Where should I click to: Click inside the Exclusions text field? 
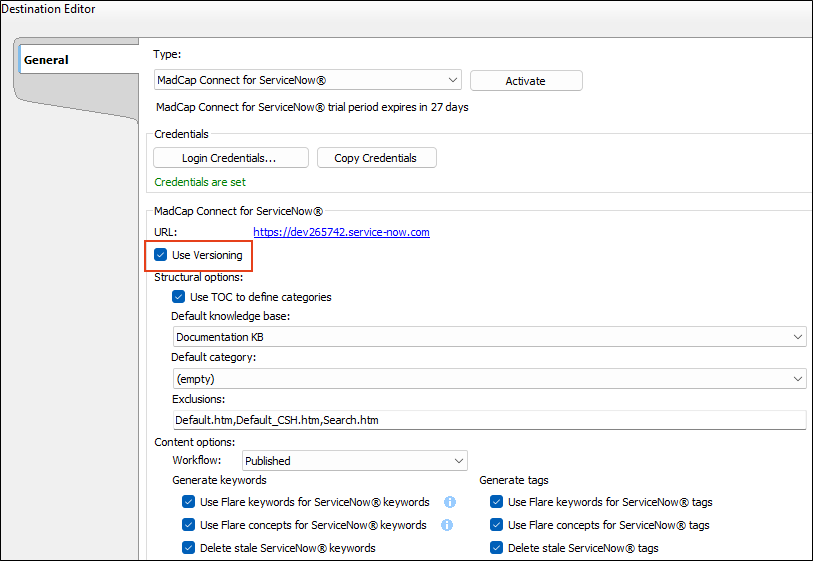point(489,420)
